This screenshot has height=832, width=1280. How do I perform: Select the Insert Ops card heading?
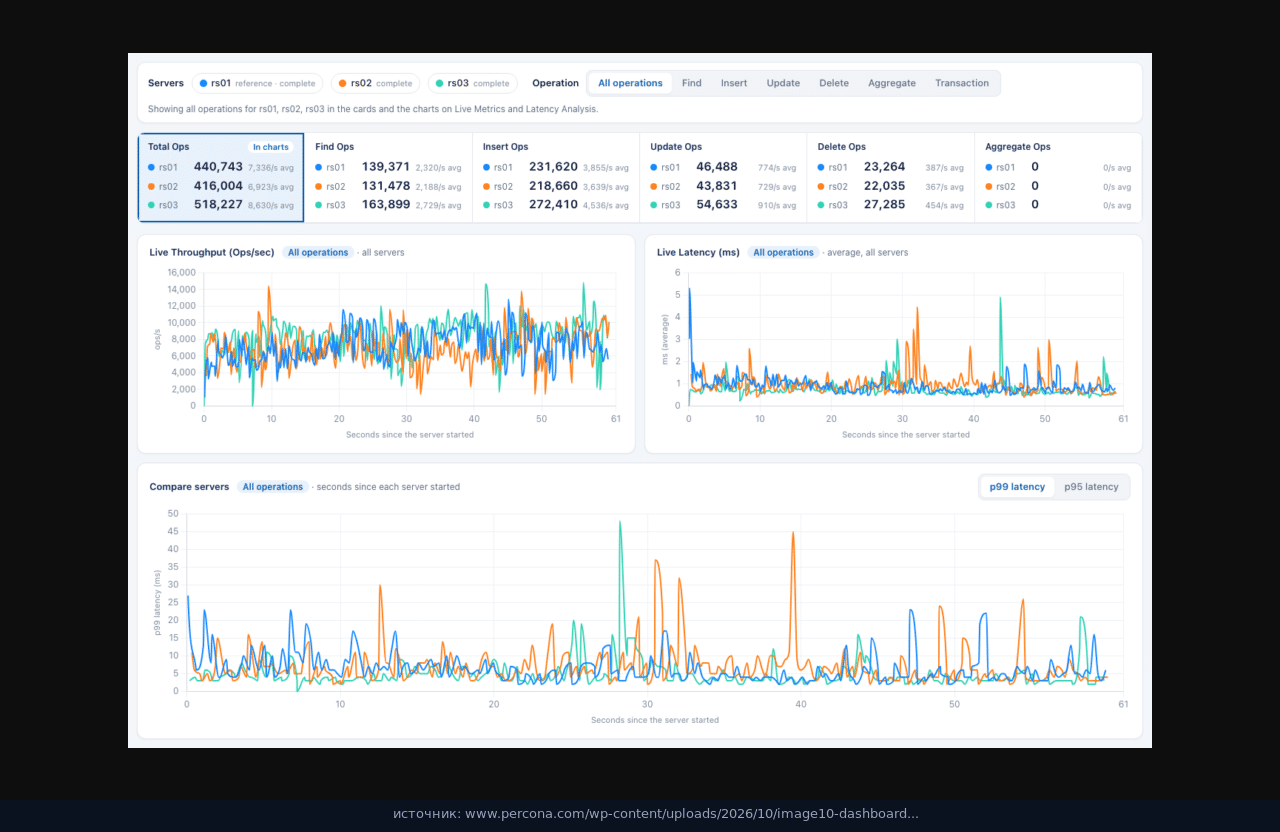tap(506, 147)
